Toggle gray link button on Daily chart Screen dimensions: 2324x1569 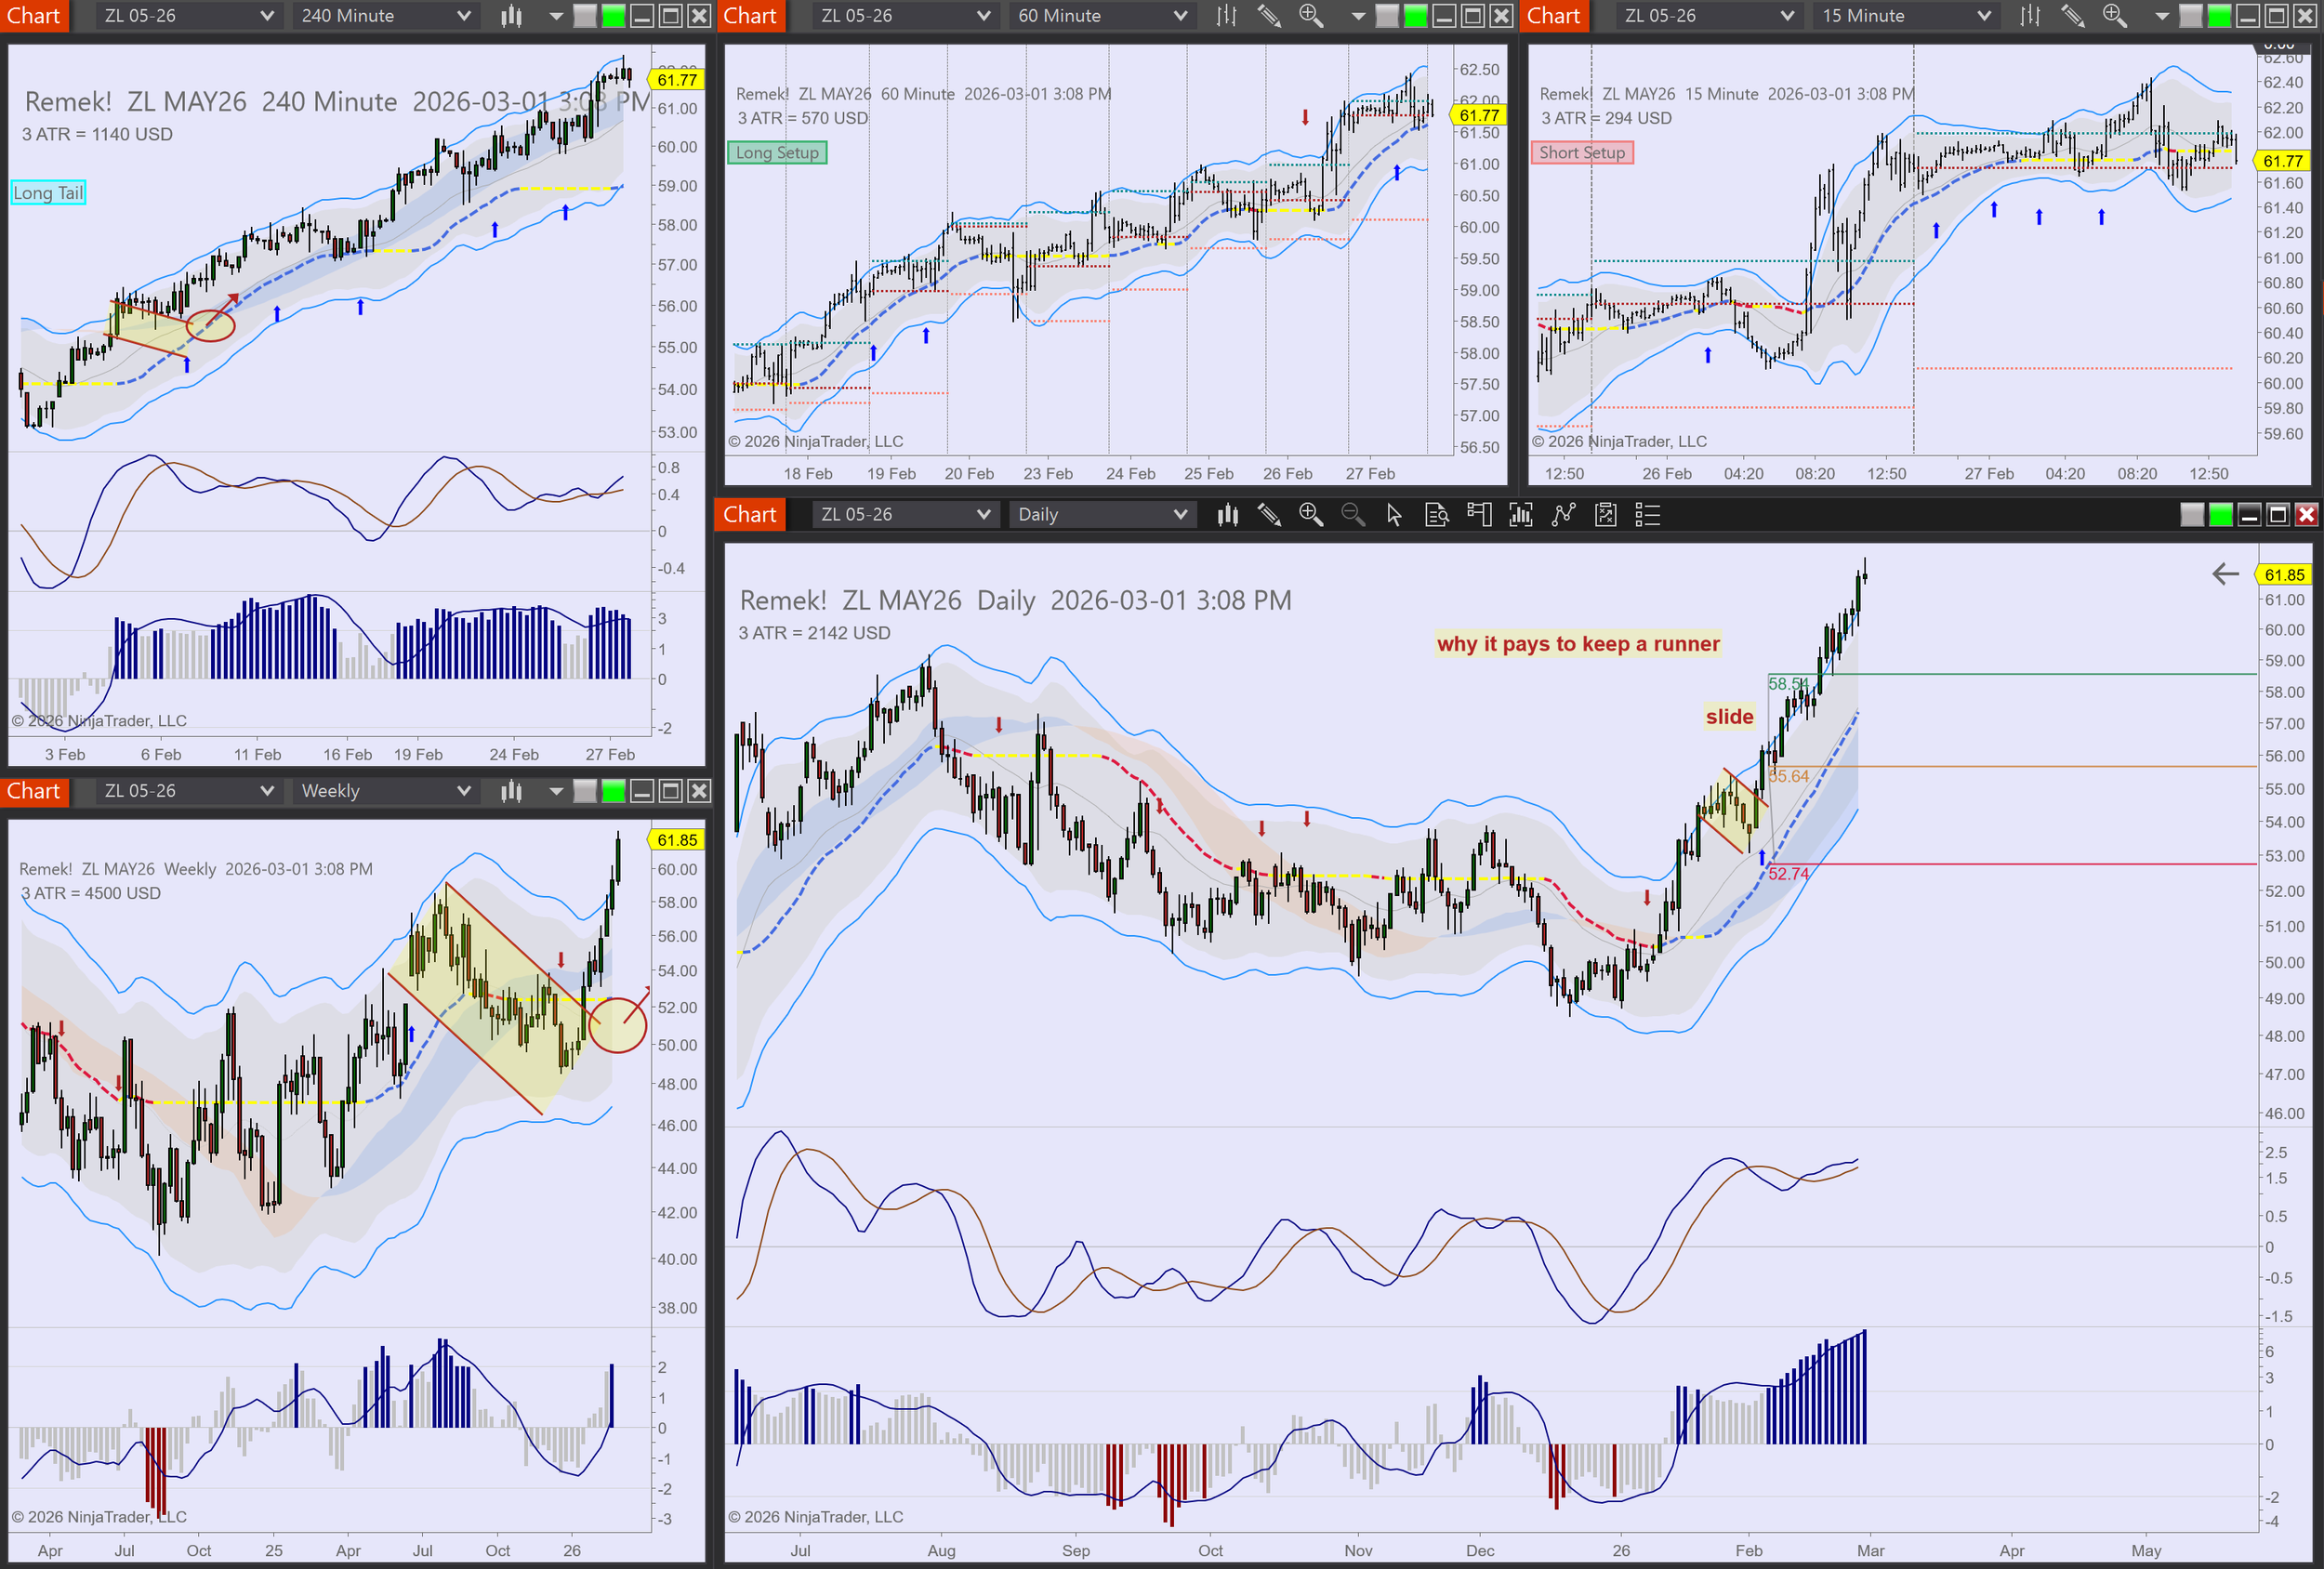(2191, 515)
